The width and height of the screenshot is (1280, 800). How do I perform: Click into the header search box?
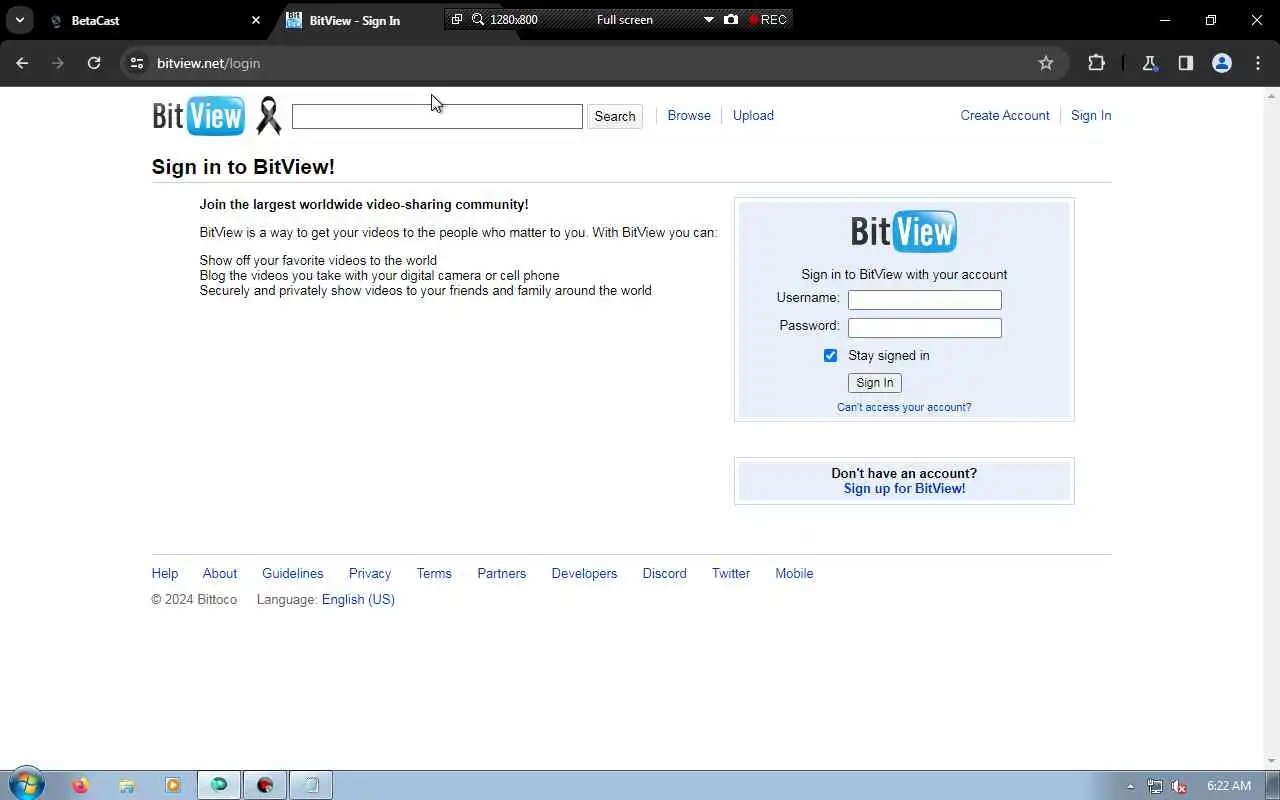pos(437,116)
